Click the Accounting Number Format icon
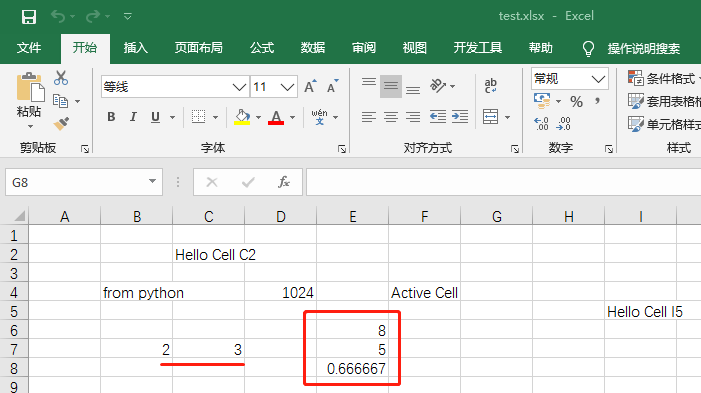The width and height of the screenshot is (701, 393). (542, 101)
